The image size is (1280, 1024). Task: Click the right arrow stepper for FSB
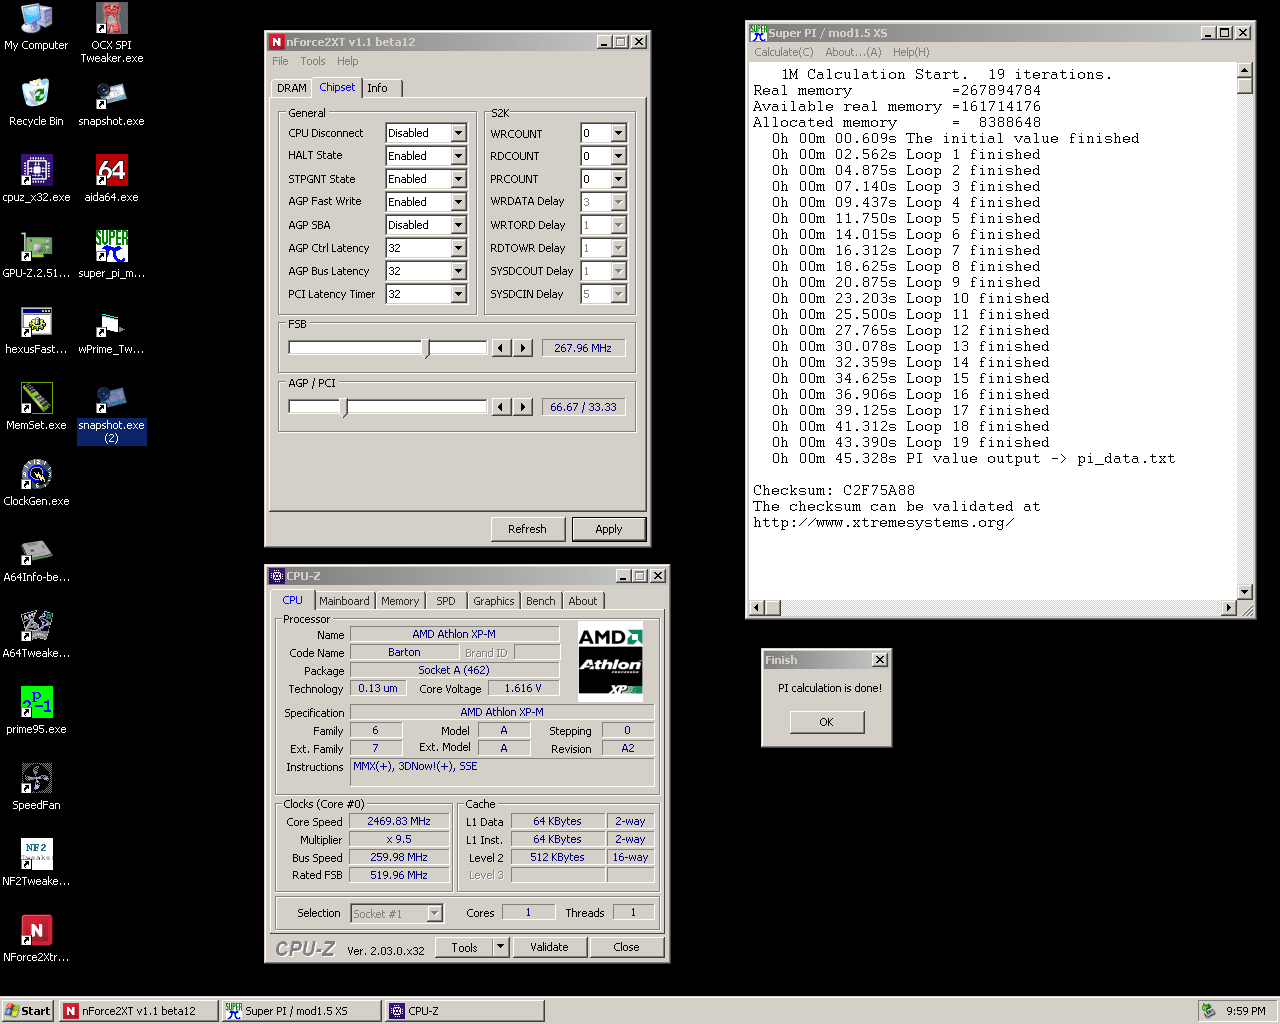[523, 348]
